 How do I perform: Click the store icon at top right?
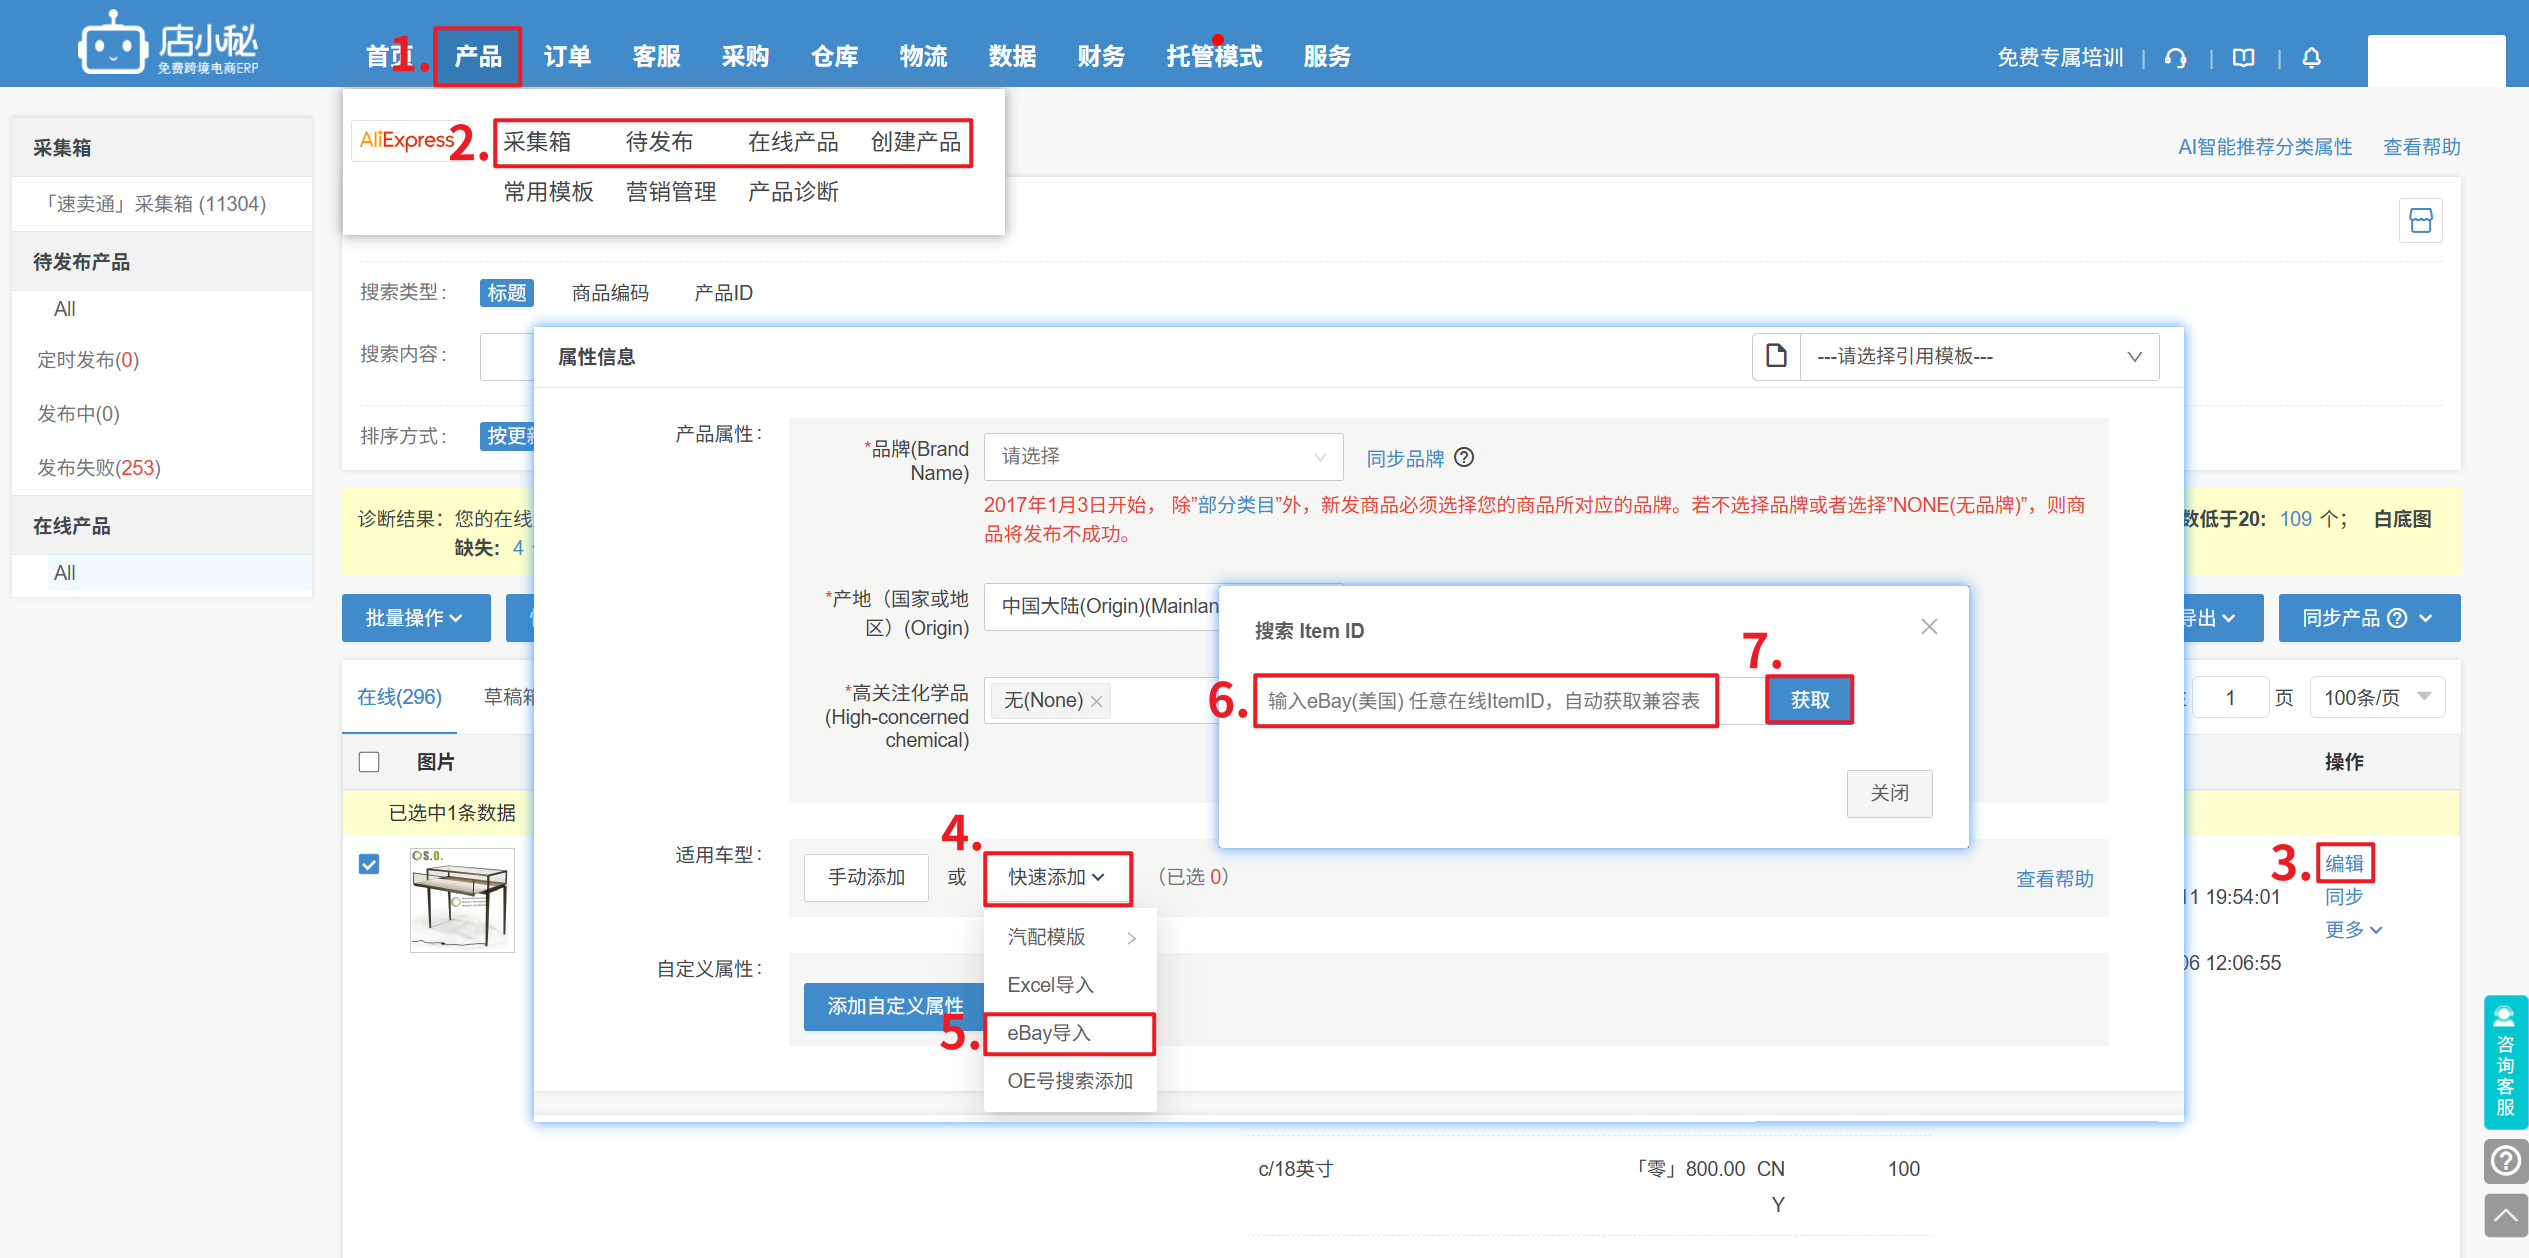point(2420,221)
